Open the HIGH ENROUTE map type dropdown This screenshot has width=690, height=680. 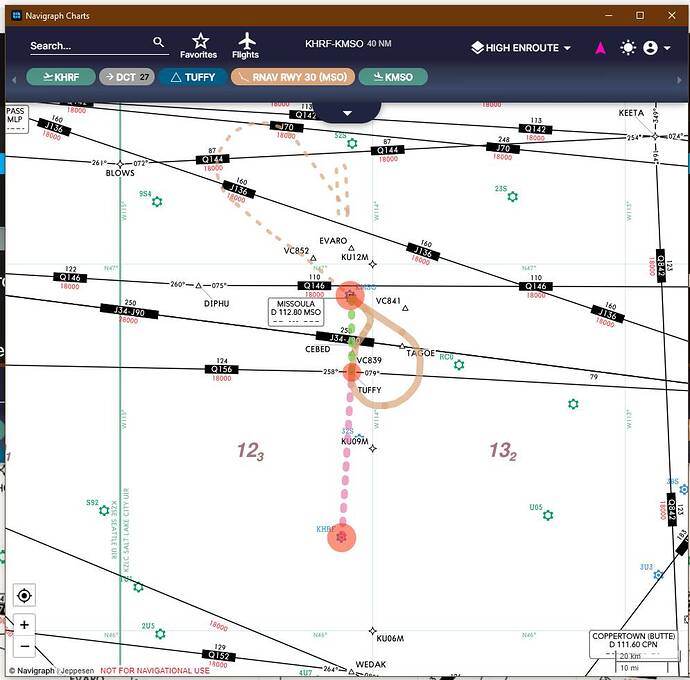pos(521,48)
